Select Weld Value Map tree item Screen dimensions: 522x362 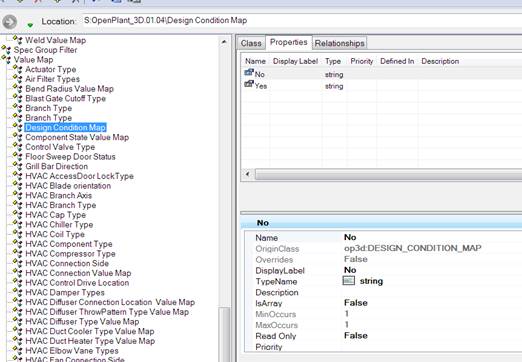tap(55, 40)
